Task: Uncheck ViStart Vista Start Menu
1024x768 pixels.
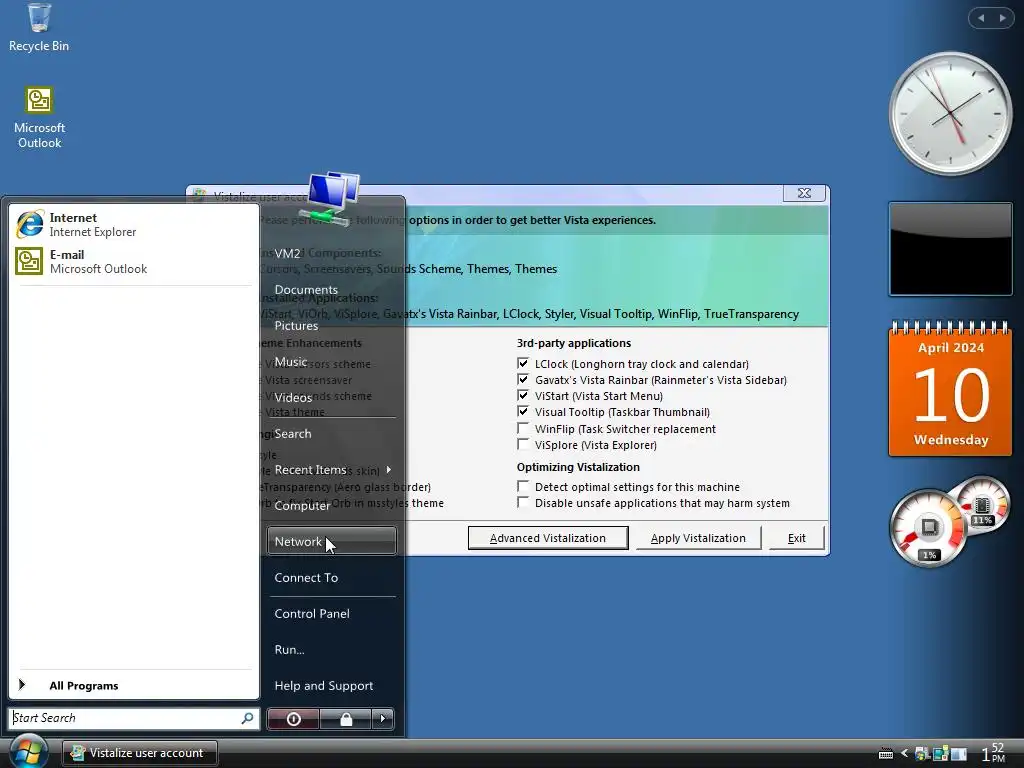Action: [x=522, y=395]
